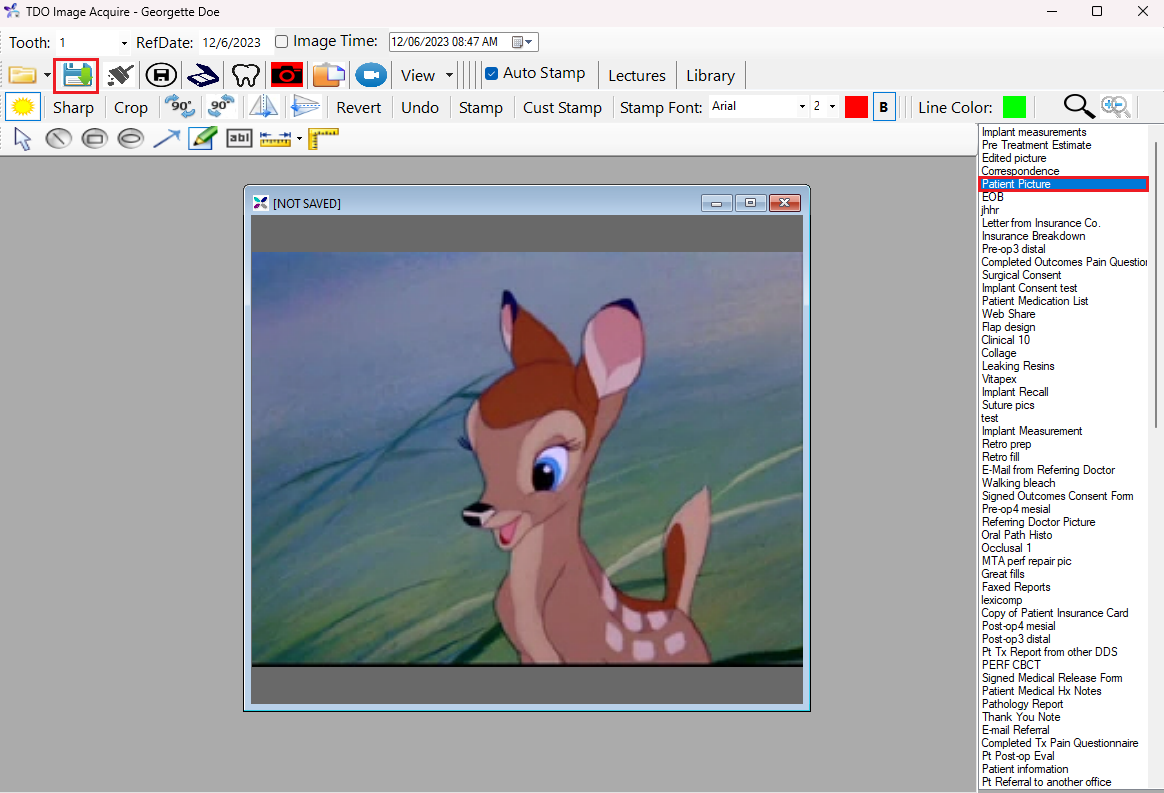Click the tooth icon in toolbar
1164x793 pixels.
pos(245,75)
